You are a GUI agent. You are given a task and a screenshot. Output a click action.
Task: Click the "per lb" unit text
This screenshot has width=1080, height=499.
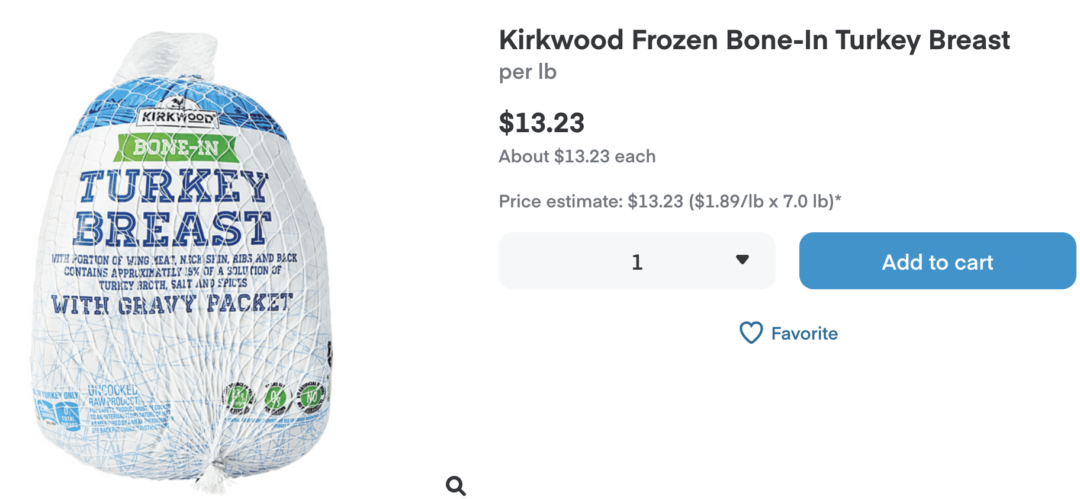click(528, 73)
